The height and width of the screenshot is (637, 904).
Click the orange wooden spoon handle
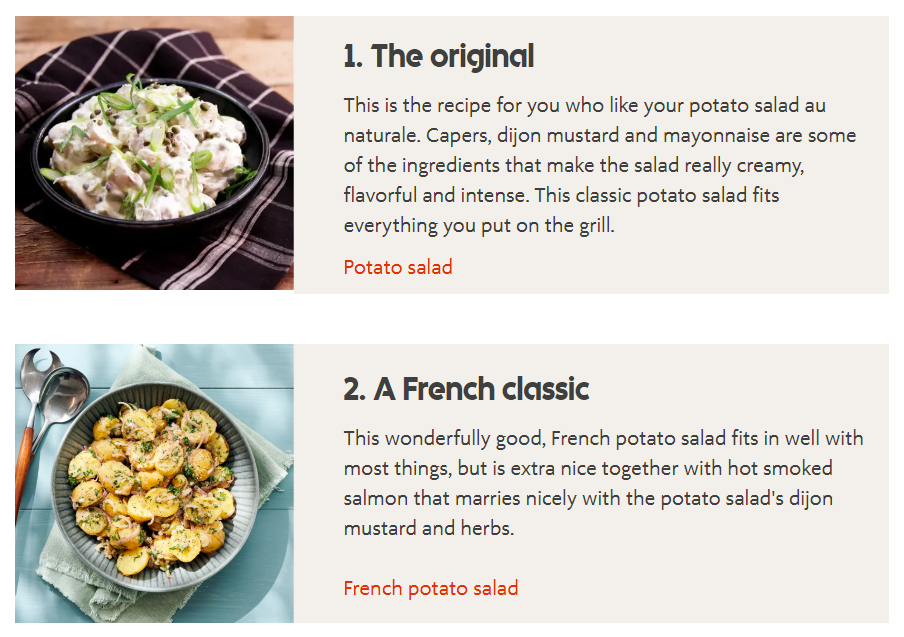click(23, 473)
